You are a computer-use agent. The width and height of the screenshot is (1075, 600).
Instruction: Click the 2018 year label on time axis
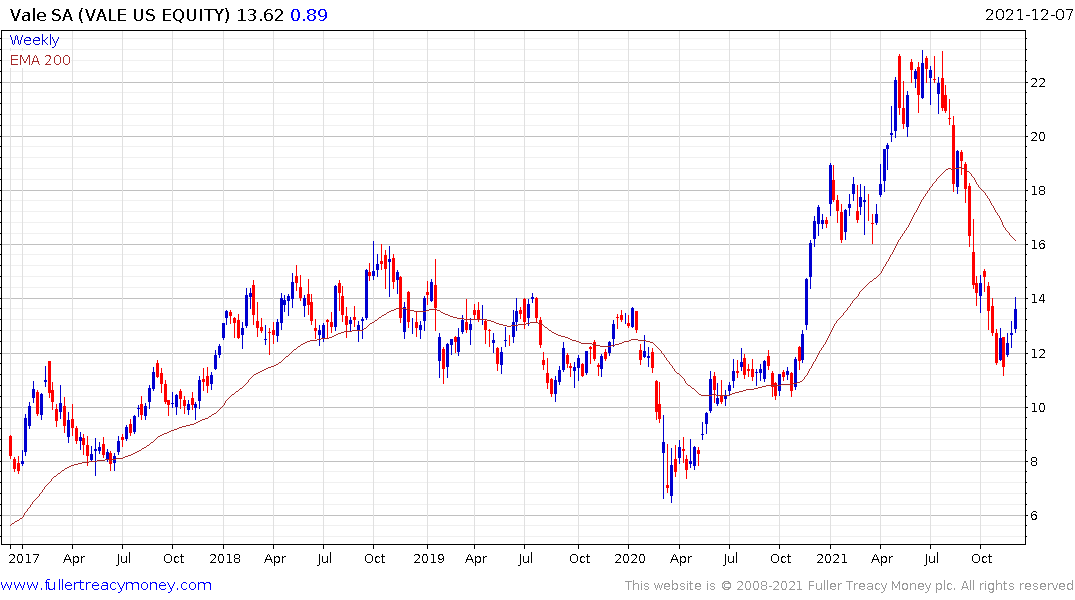(x=225, y=558)
